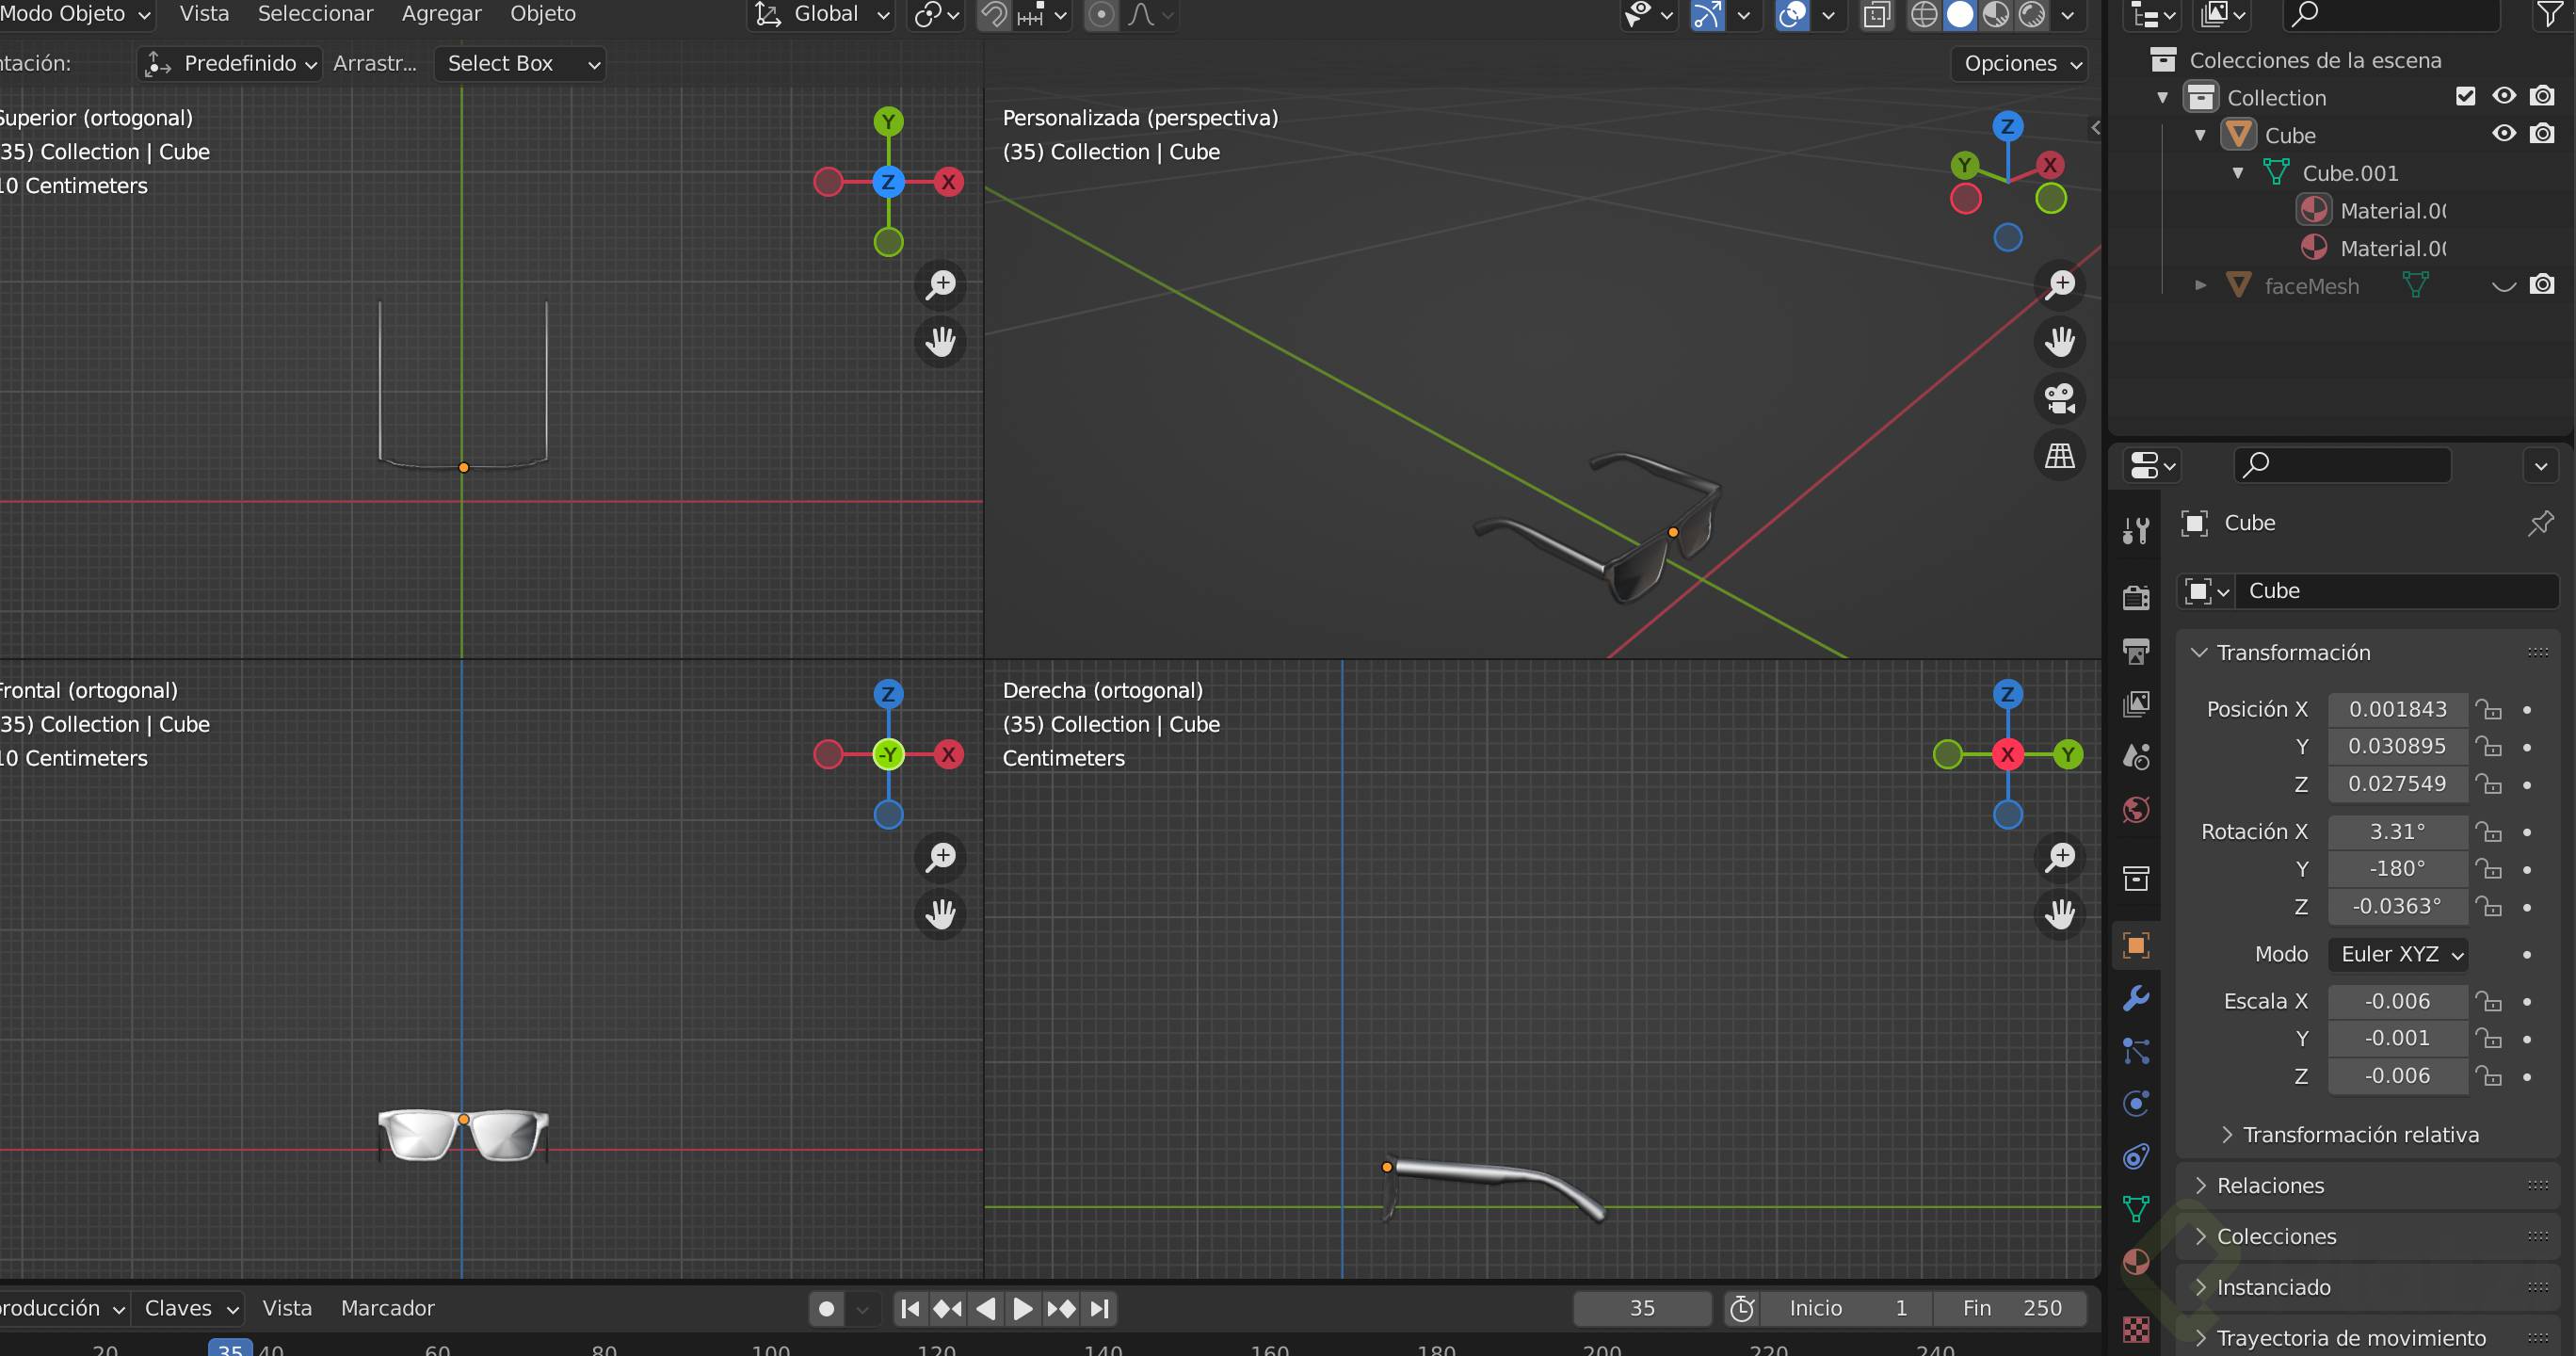The width and height of the screenshot is (2576, 1356).
Task: Hide Cube using its eye icon
Action: 2504,133
